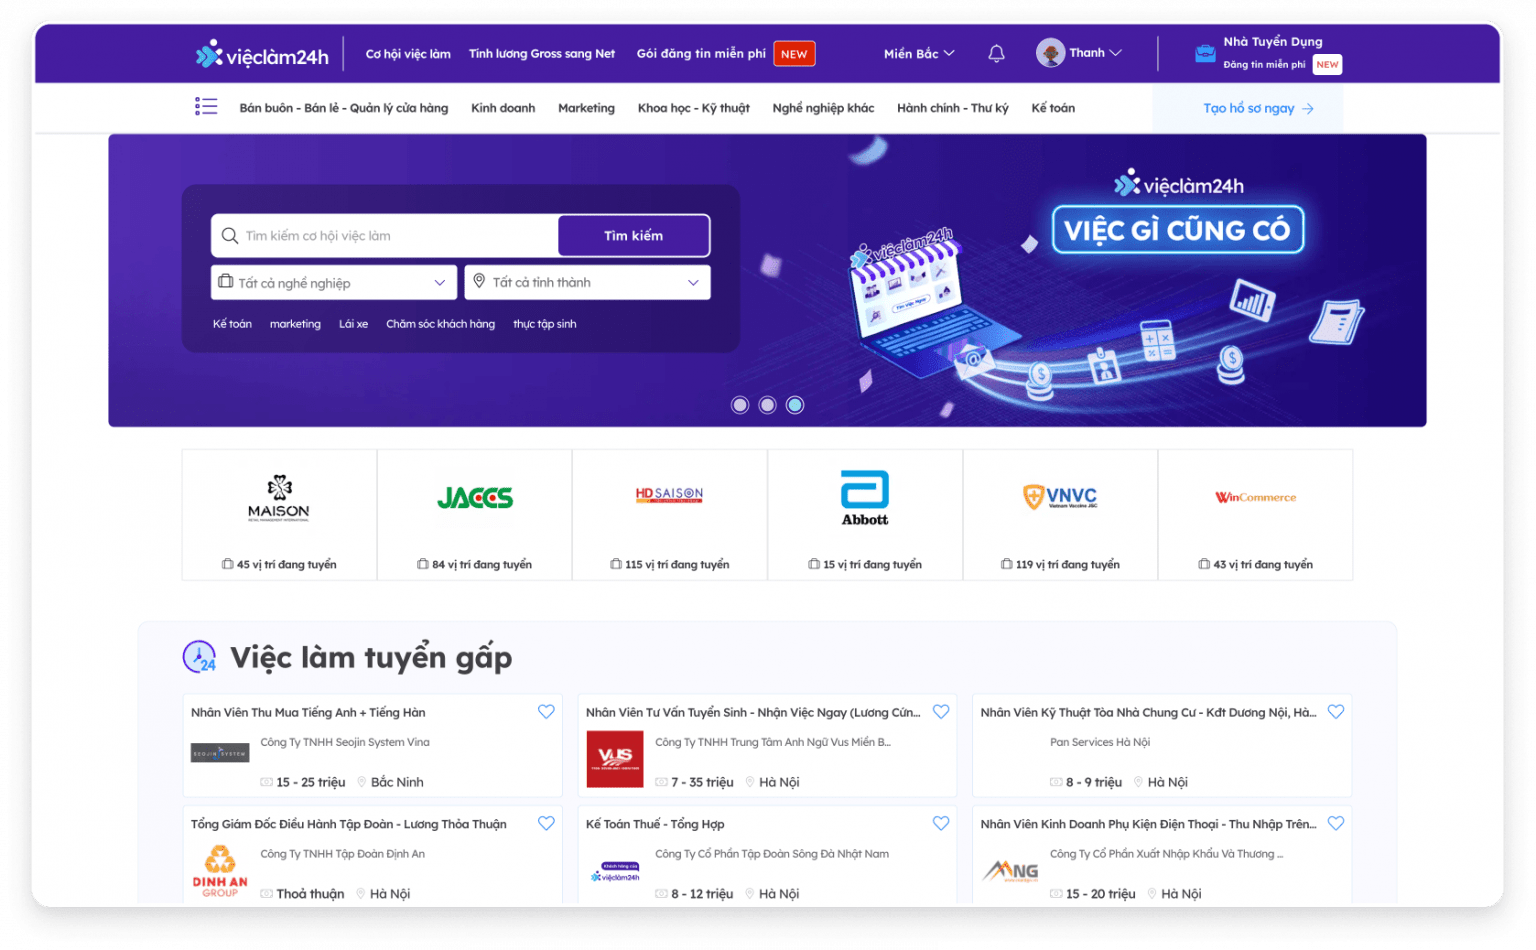Click Chăm sóc khách hàng search tag
The height and width of the screenshot is (950, 1536).
coord(440,324)
